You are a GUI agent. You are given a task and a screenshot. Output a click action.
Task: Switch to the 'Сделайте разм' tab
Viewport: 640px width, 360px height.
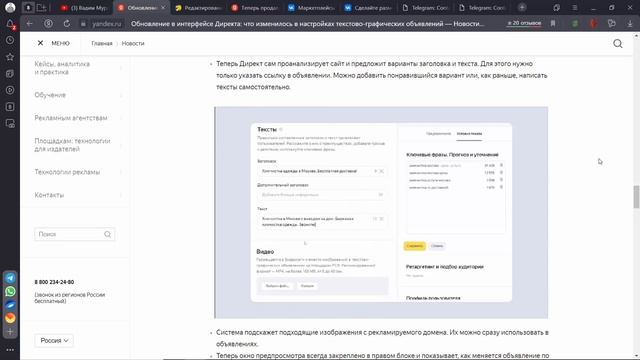coord(368,8)
